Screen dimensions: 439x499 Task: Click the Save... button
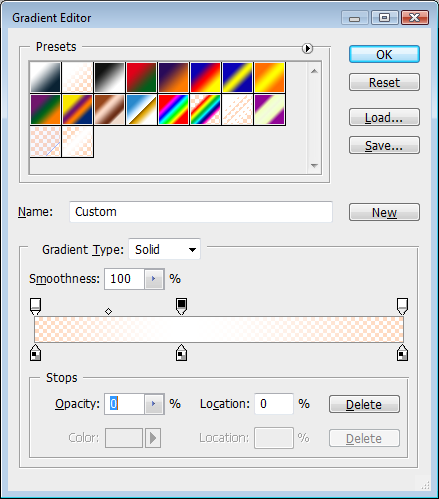pos(384,145)
